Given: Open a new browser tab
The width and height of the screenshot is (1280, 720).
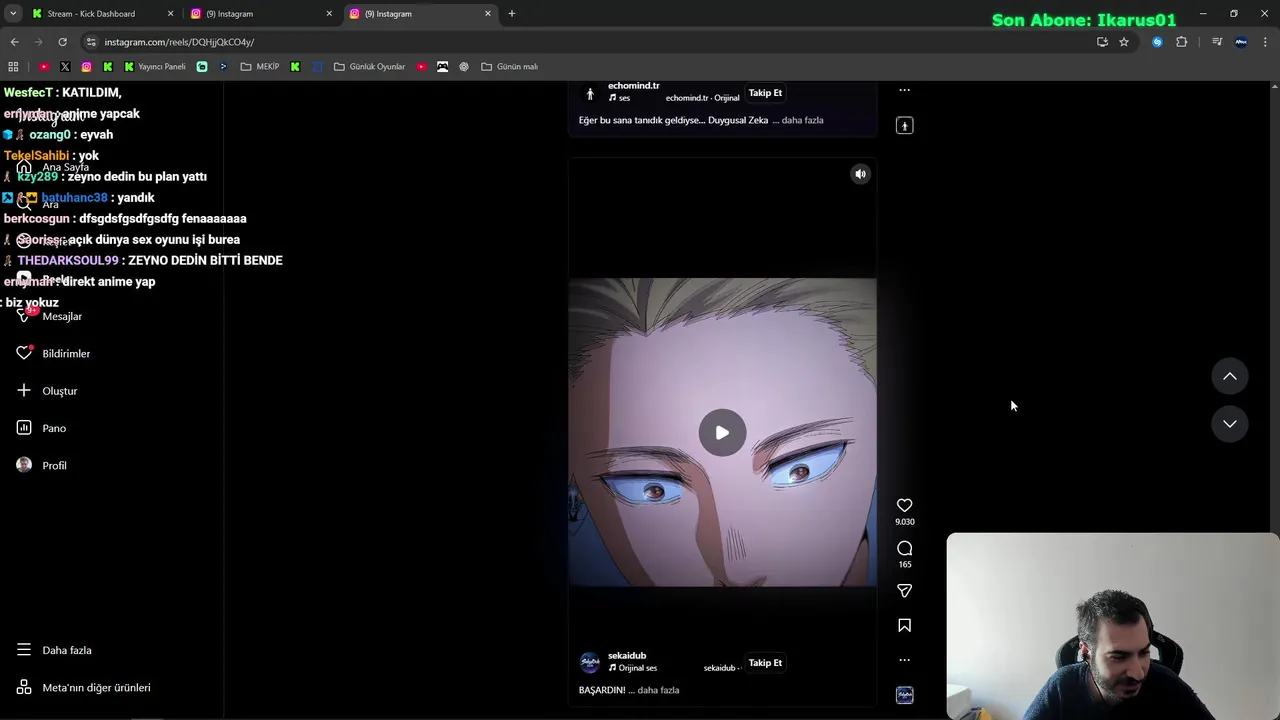Looking at the screenshot, I should click(512, 14).
